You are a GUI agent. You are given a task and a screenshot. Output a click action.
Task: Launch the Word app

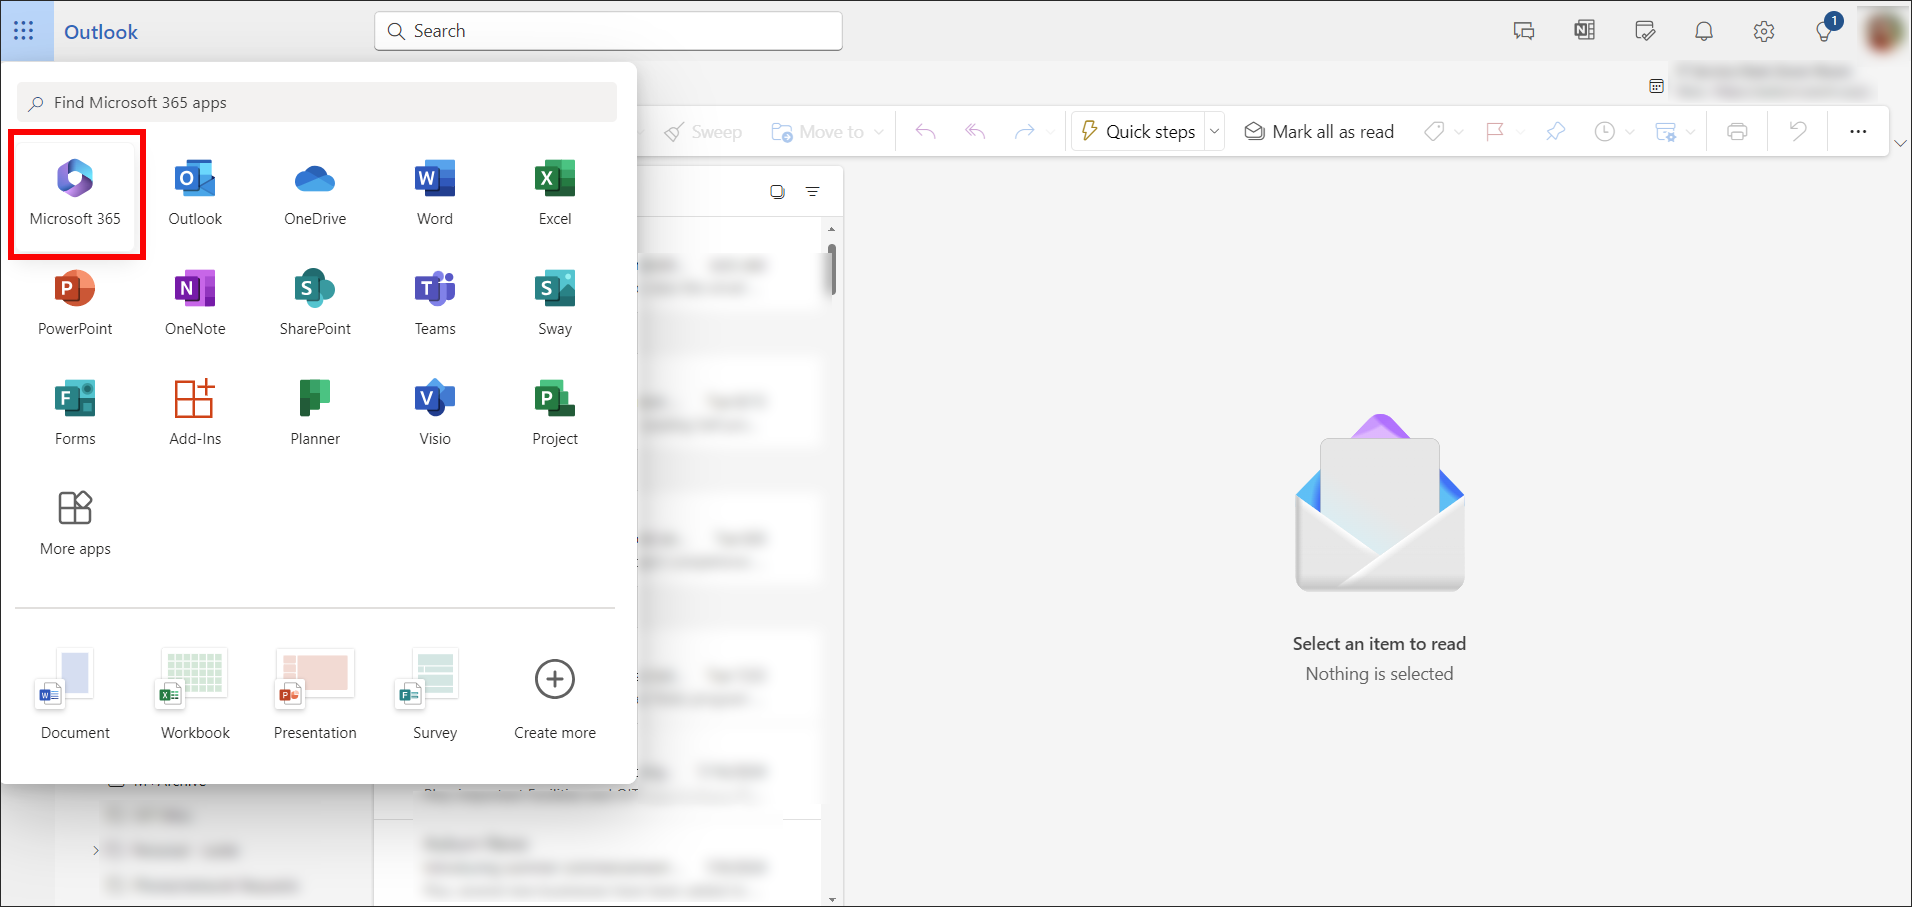(435, 193)
